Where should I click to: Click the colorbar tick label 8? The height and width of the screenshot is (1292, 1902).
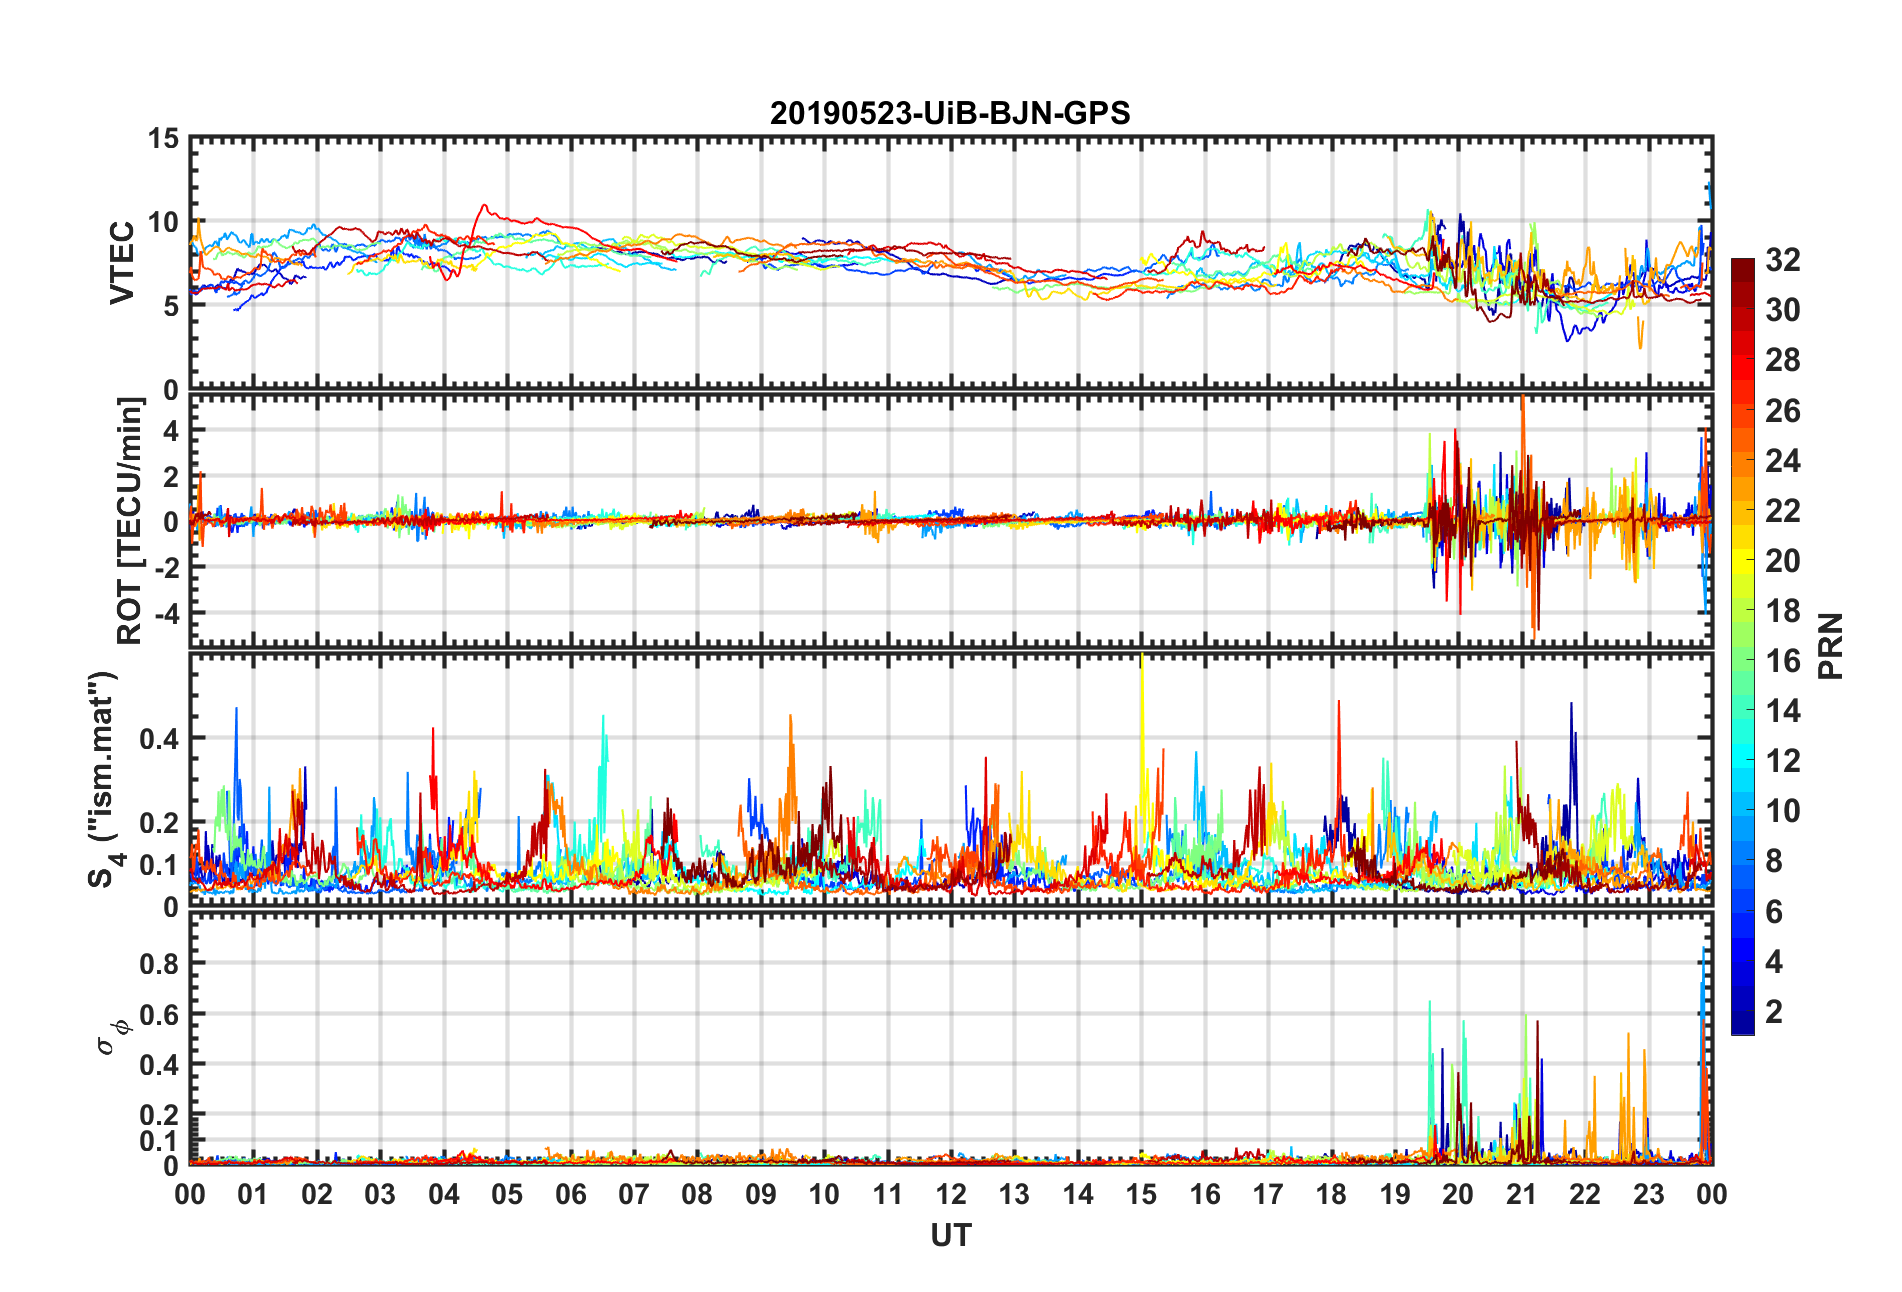click(1774, 861)
